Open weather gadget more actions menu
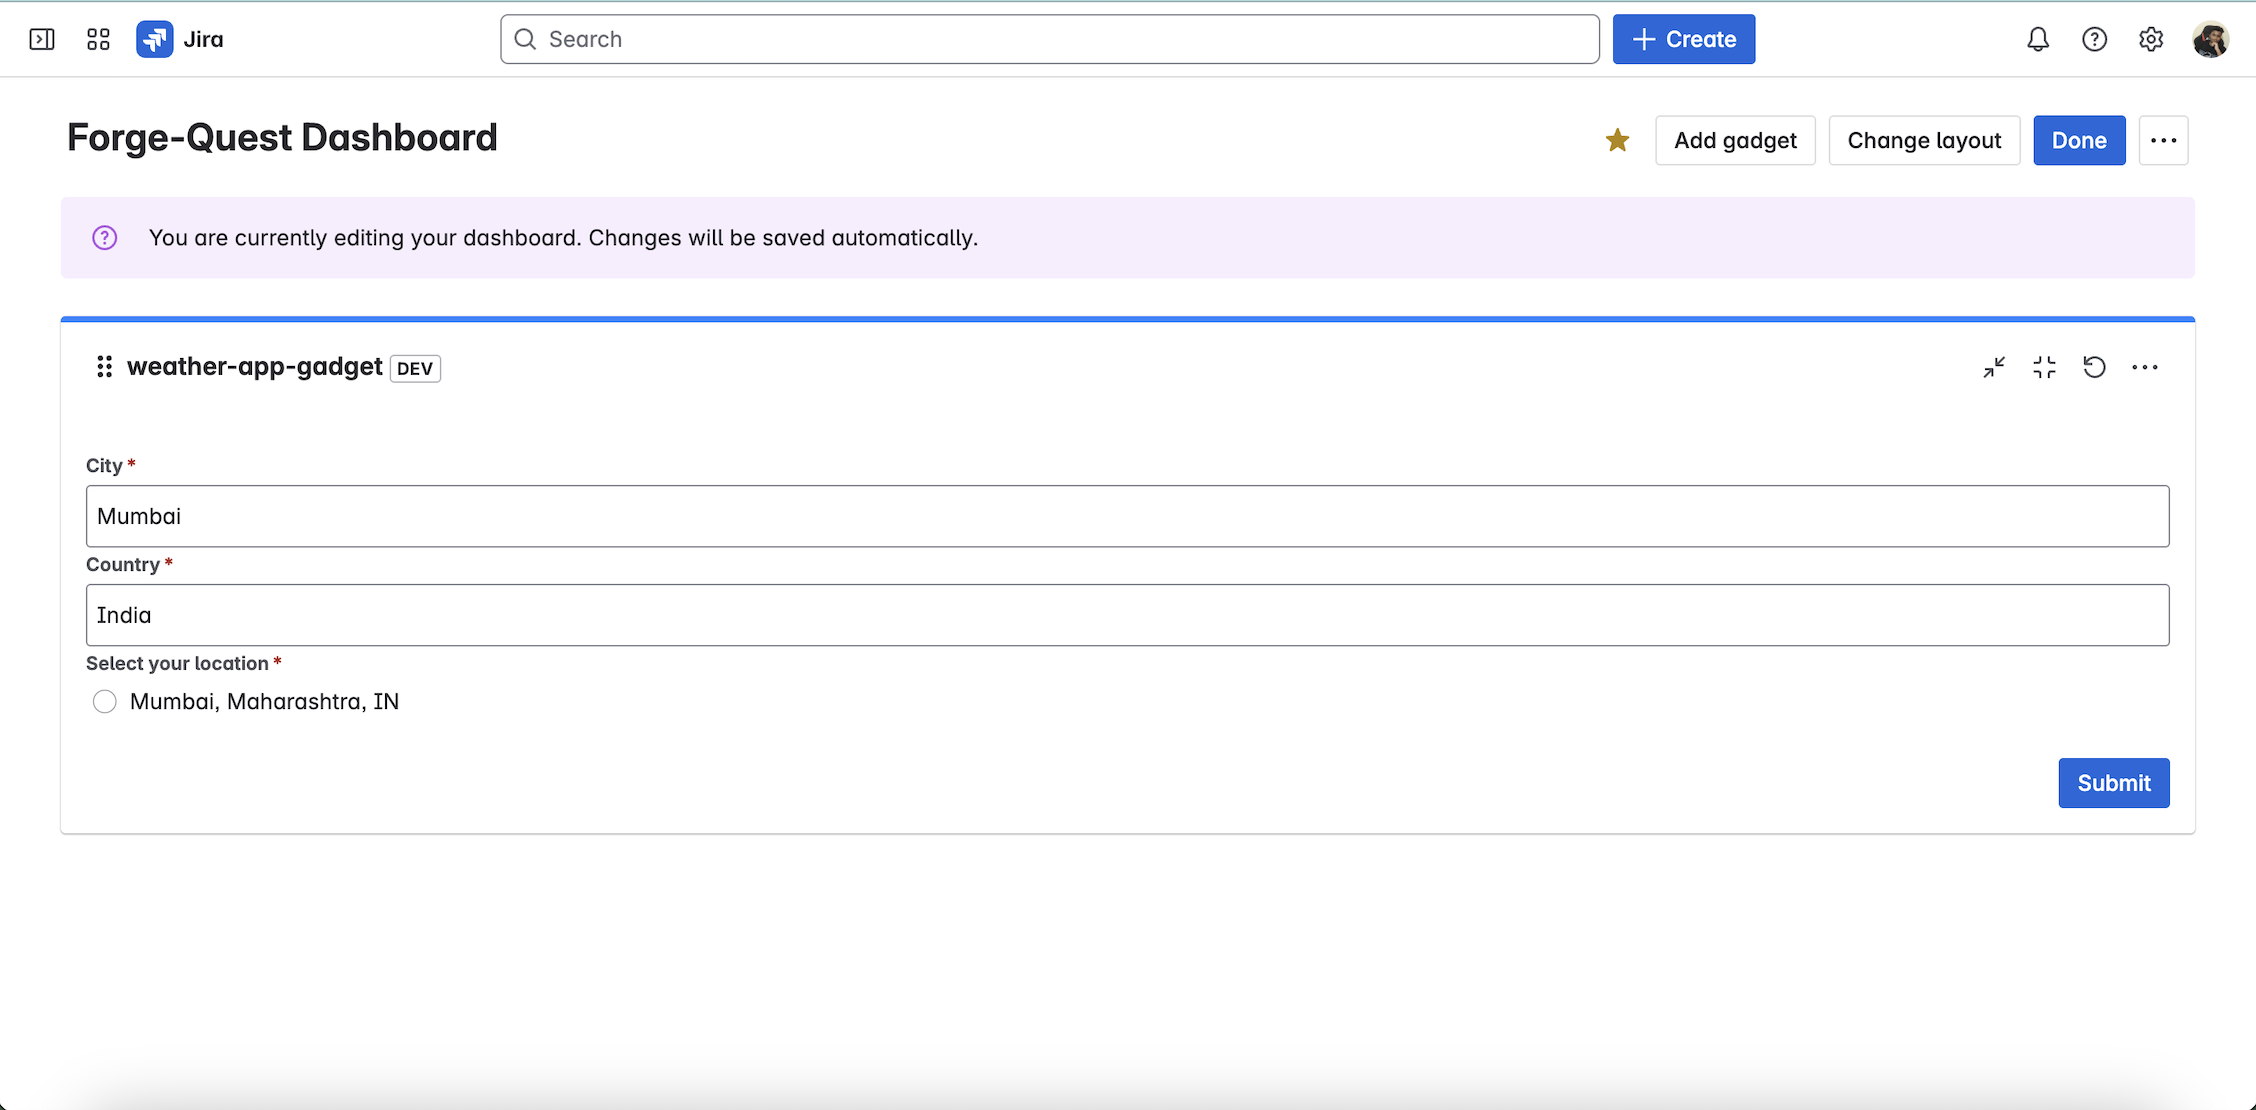This screenshot has width=2256, height=1110. click(2145, 367)
